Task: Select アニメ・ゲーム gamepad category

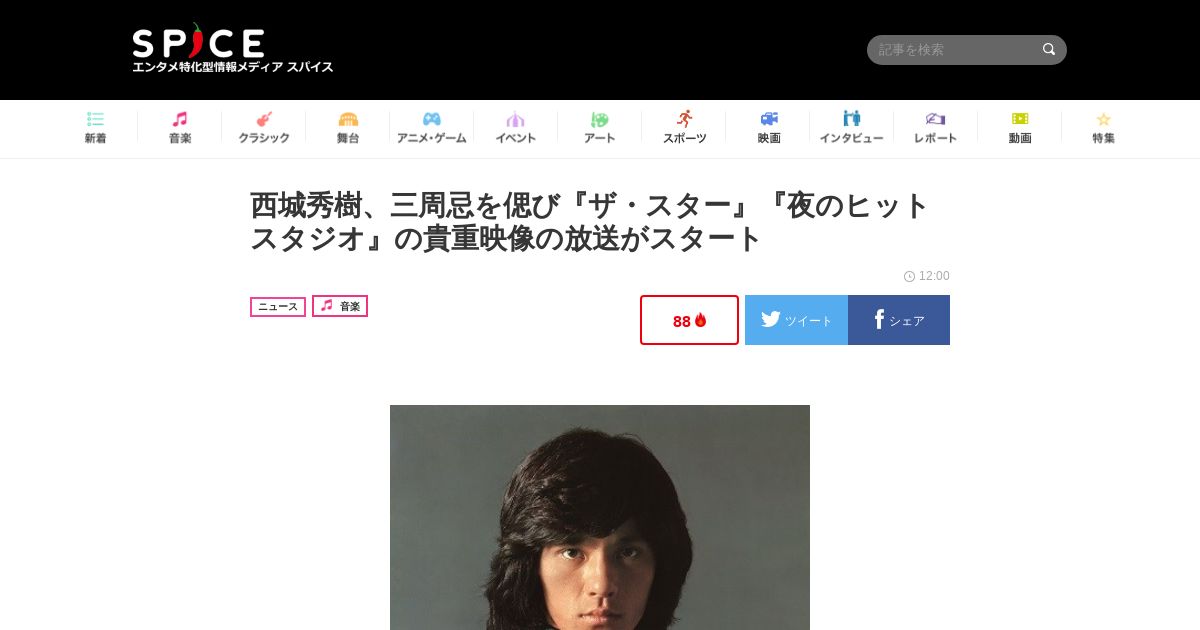Action: [432, 128]
